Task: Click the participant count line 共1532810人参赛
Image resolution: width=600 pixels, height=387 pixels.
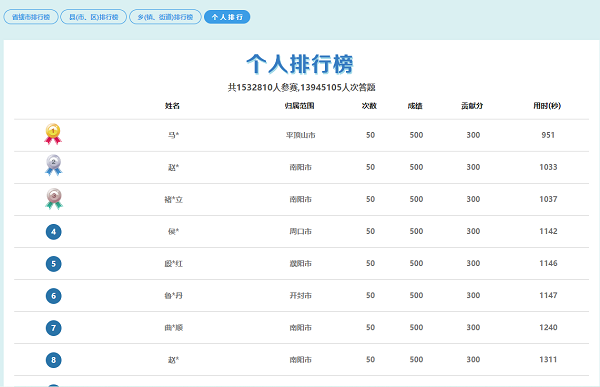Action: [263, 88]
